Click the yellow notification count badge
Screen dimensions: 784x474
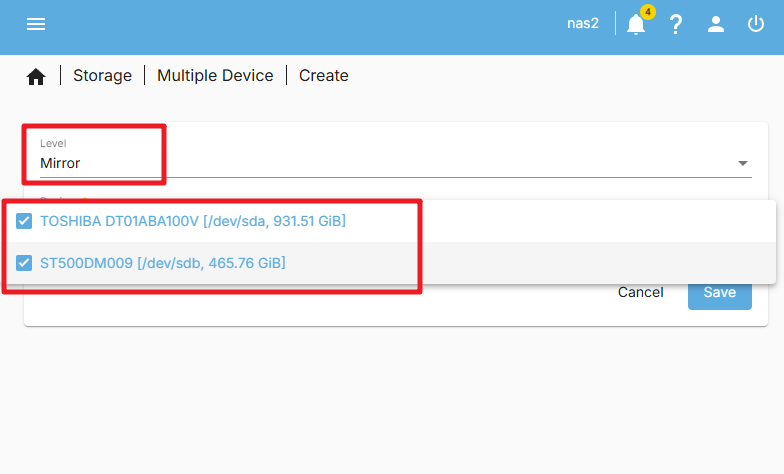[x=648, y=12]
